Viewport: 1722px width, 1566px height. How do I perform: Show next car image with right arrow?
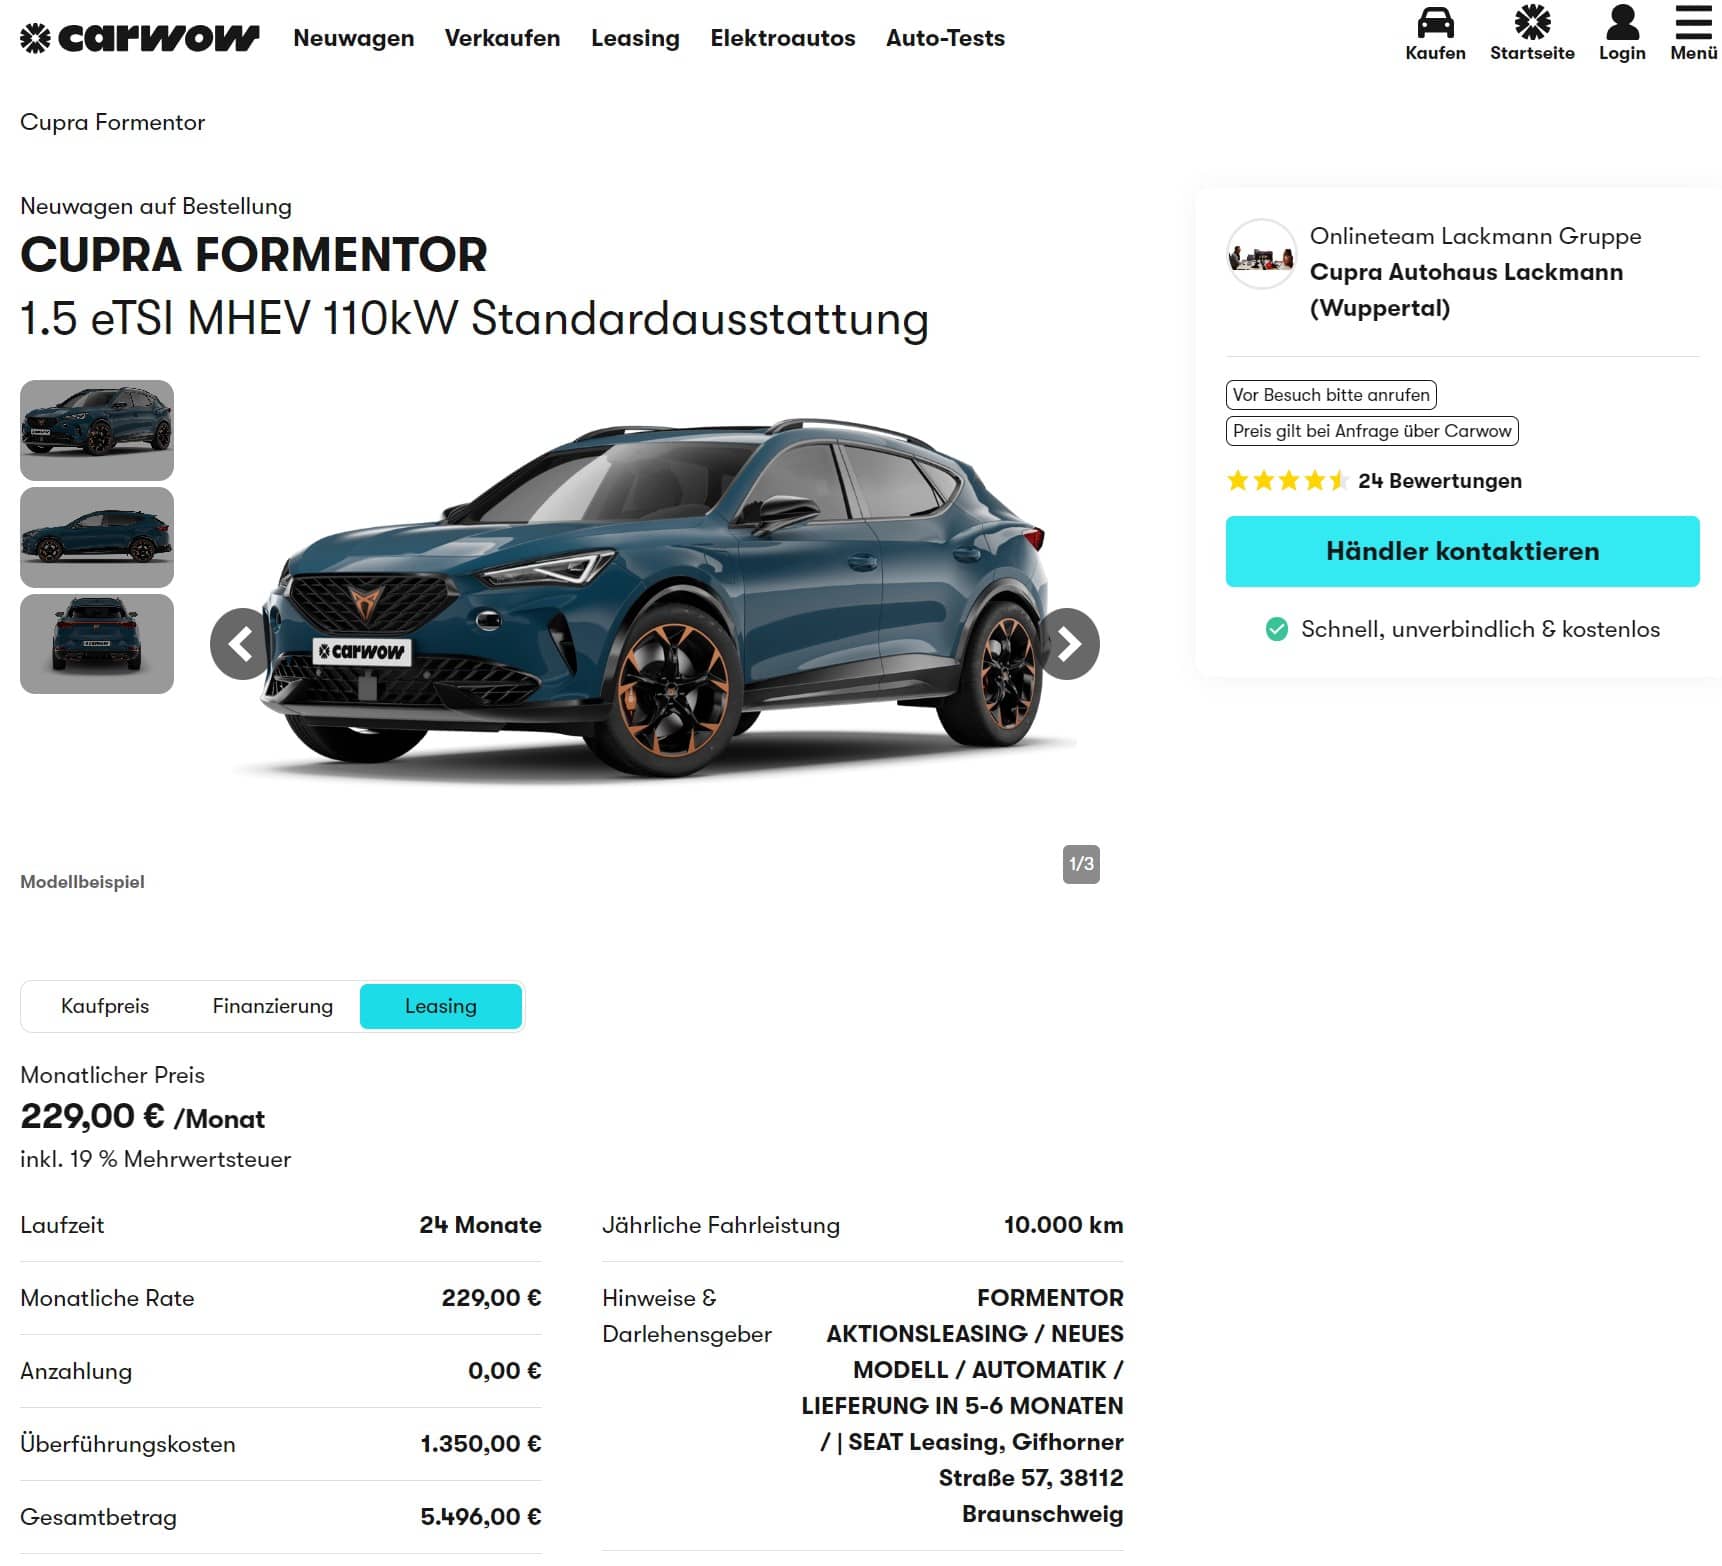(1069, 644)
